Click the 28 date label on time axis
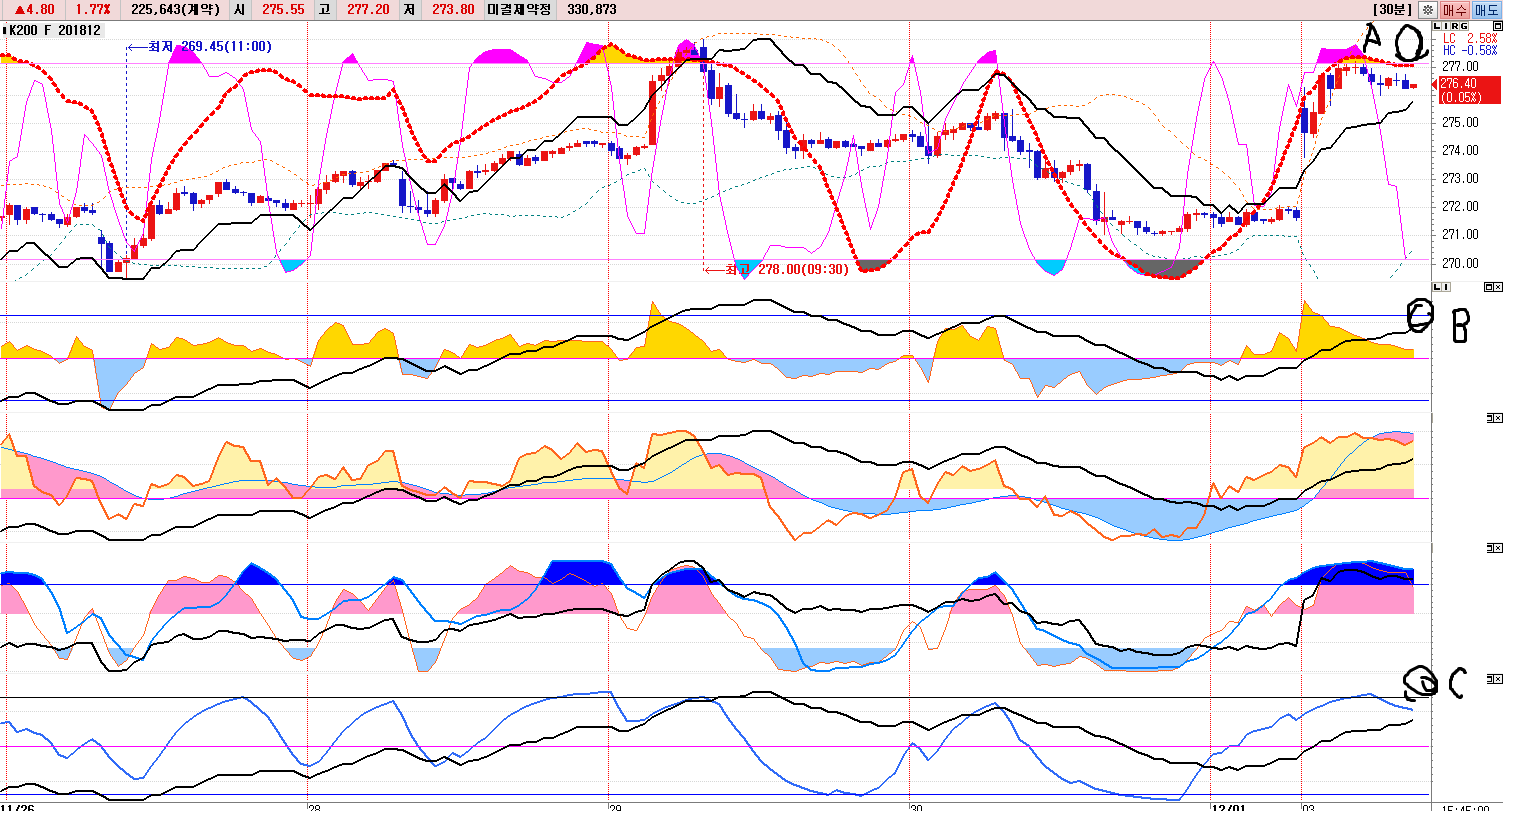Image resolution: width=1514 pixels, height=834 pixels. (x=314, y=806)
